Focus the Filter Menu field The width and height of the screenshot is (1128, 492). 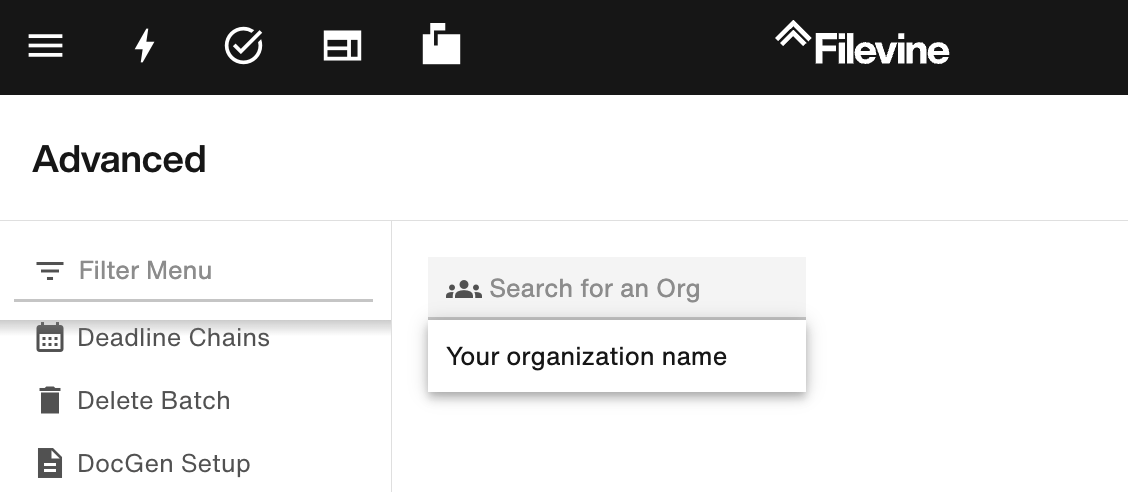[194, 271]
